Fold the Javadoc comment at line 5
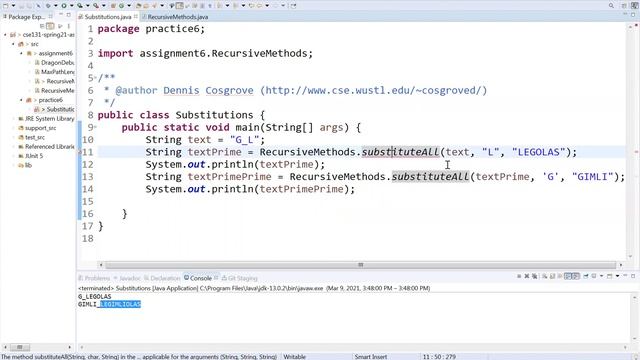Screen dimensions: 640x360 tap(96, 77)
